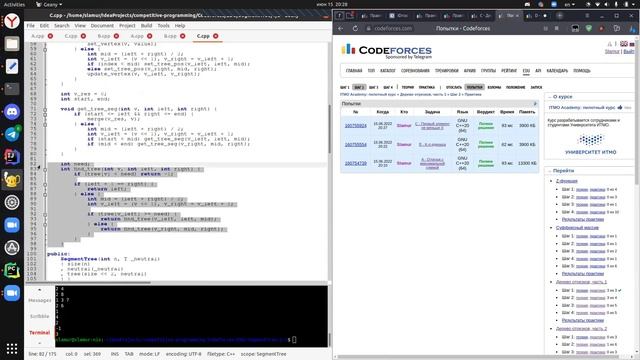Image resolution: width=640 pixels, height=360 pixels.
Task: Open the КАЛЕНДАРЬ menu item on Codeforces
Action: click(x=557, y=71)
